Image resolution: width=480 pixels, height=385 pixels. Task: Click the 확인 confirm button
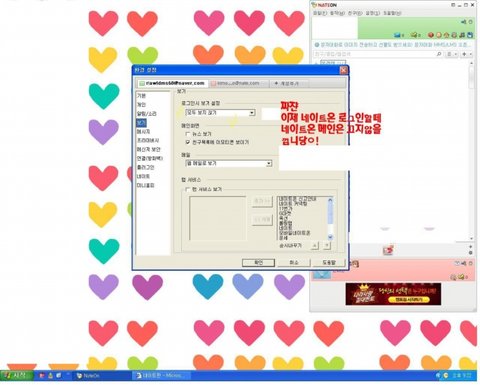[258, 263]
